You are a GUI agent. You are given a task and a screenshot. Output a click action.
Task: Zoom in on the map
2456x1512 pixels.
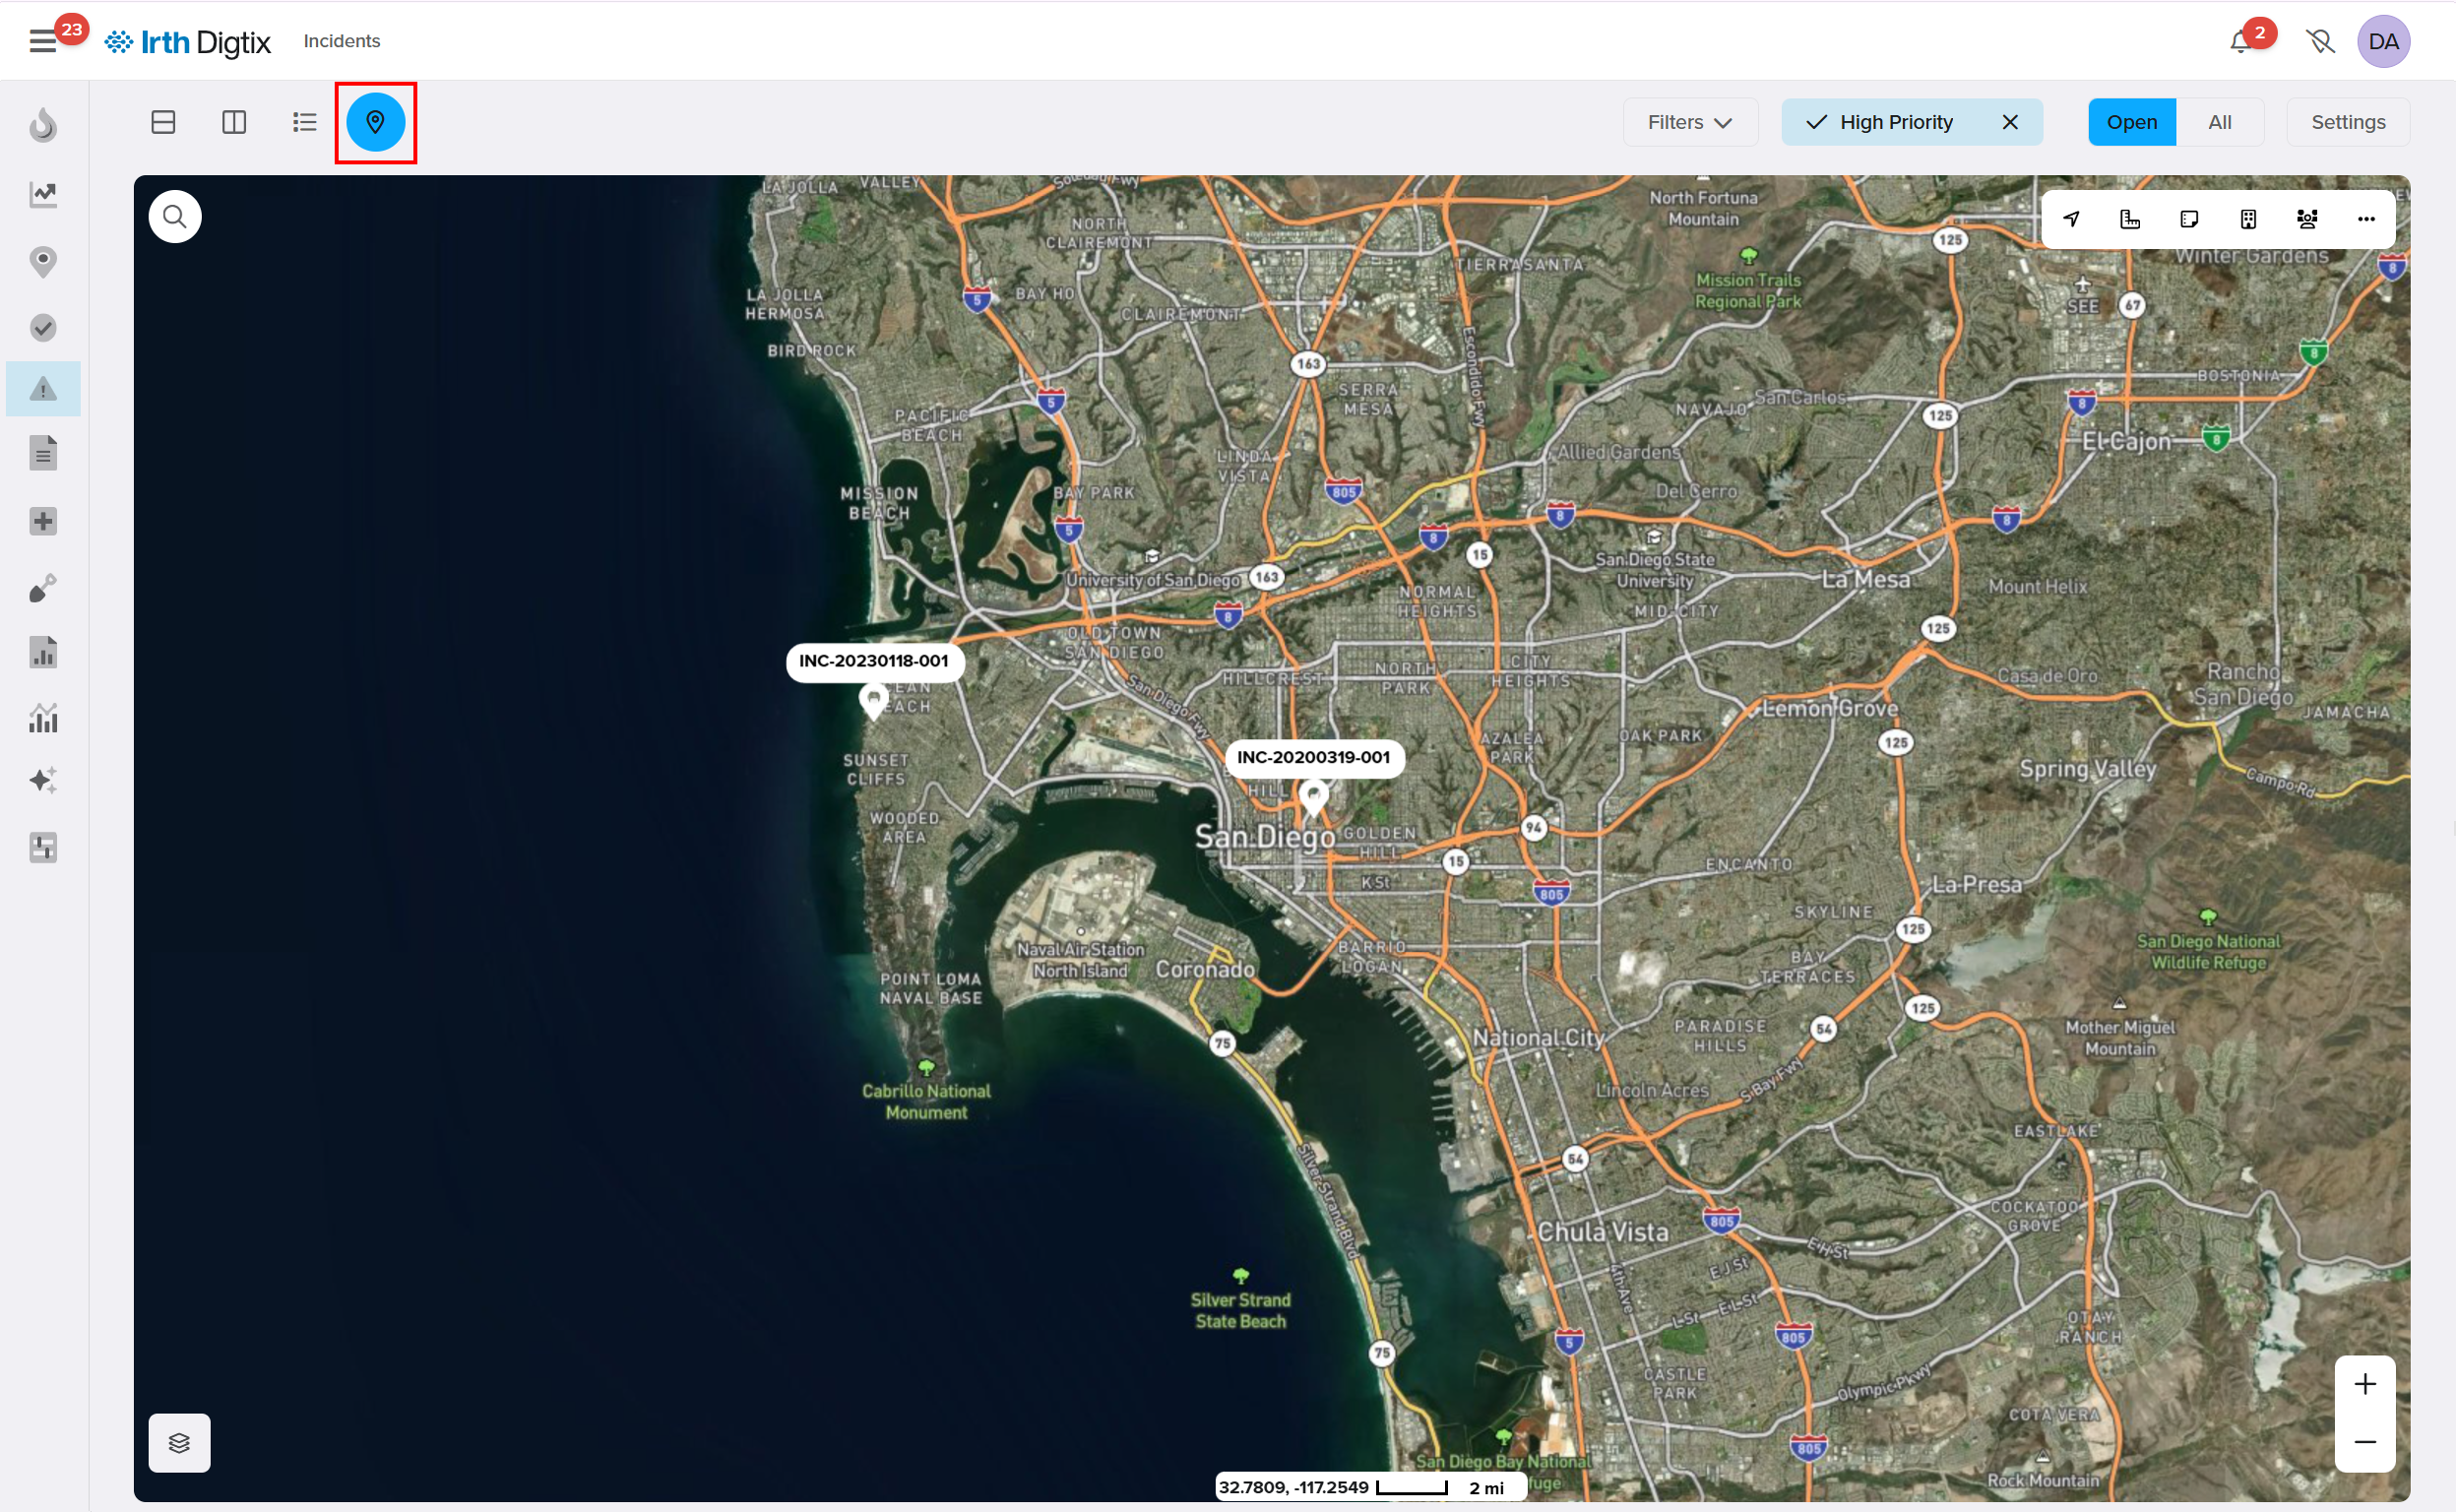tap(2364, 1384)
